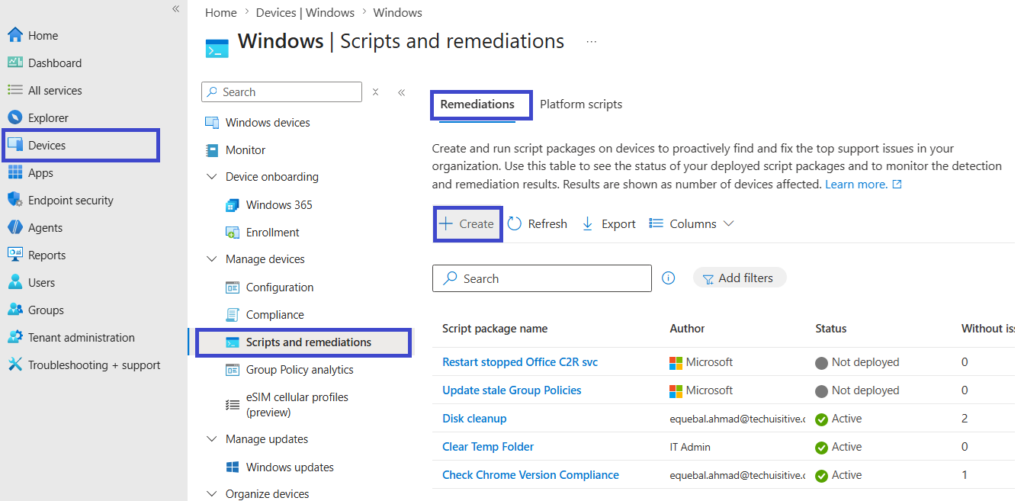Collapse the Manage updates section
The image size is (1024, 501).
point(212,439)
